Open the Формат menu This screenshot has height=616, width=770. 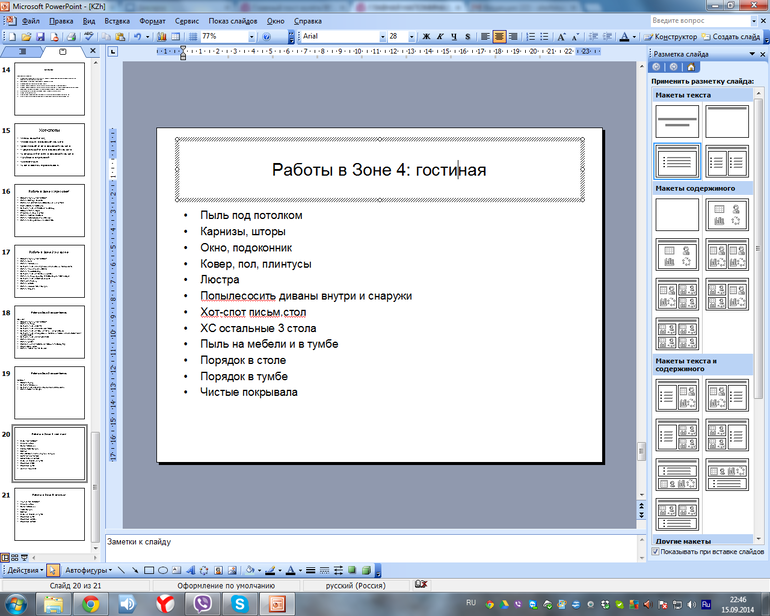pyautogui.click(x=153, y=20)
